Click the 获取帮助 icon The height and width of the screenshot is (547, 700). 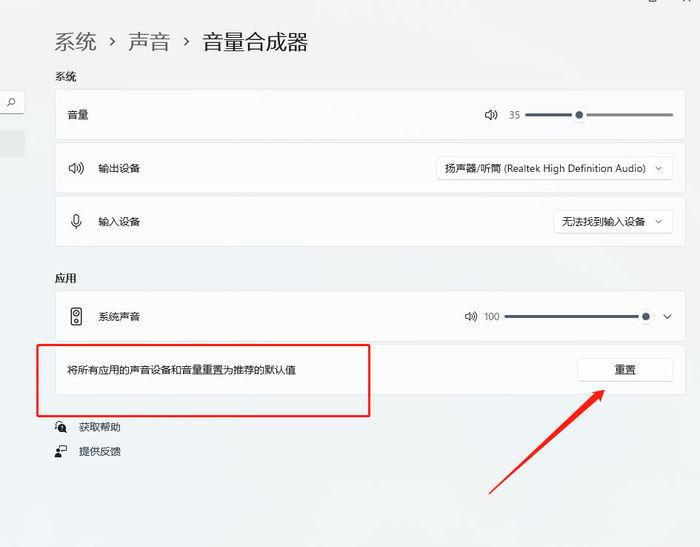point(61,427)
